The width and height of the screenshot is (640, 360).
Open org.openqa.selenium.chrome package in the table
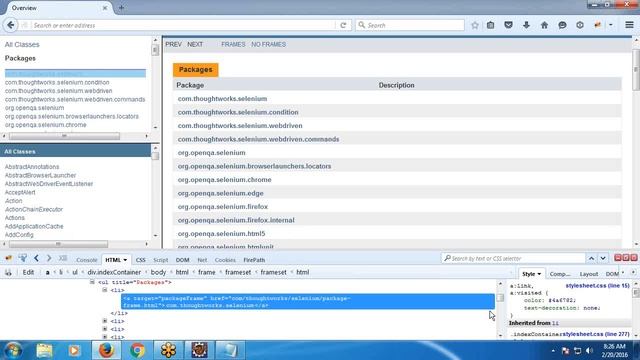click(224, 180)
